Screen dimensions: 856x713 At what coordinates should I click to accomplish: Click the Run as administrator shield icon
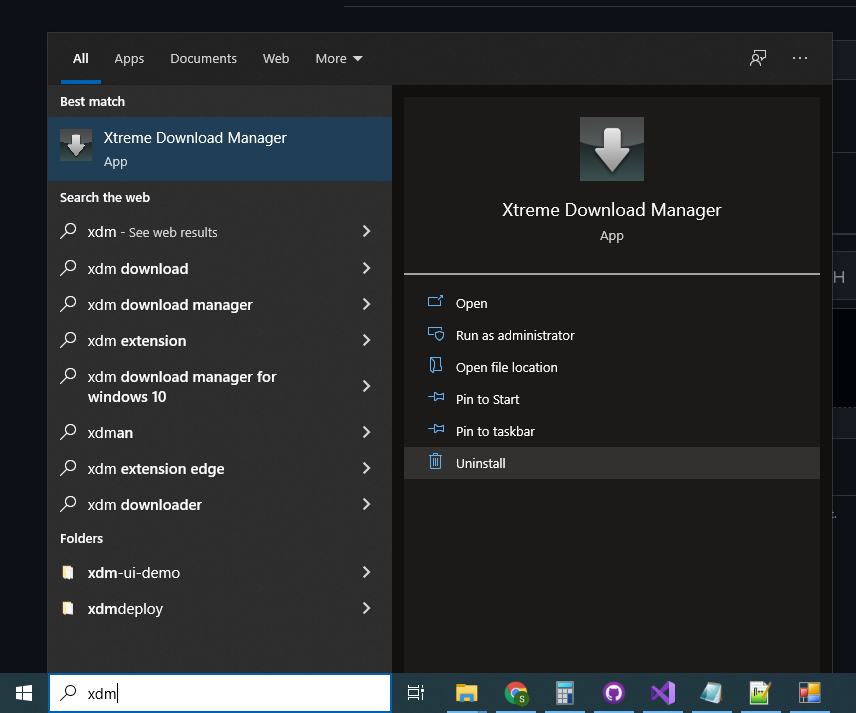pyautogui.click(x=436, y=335)
